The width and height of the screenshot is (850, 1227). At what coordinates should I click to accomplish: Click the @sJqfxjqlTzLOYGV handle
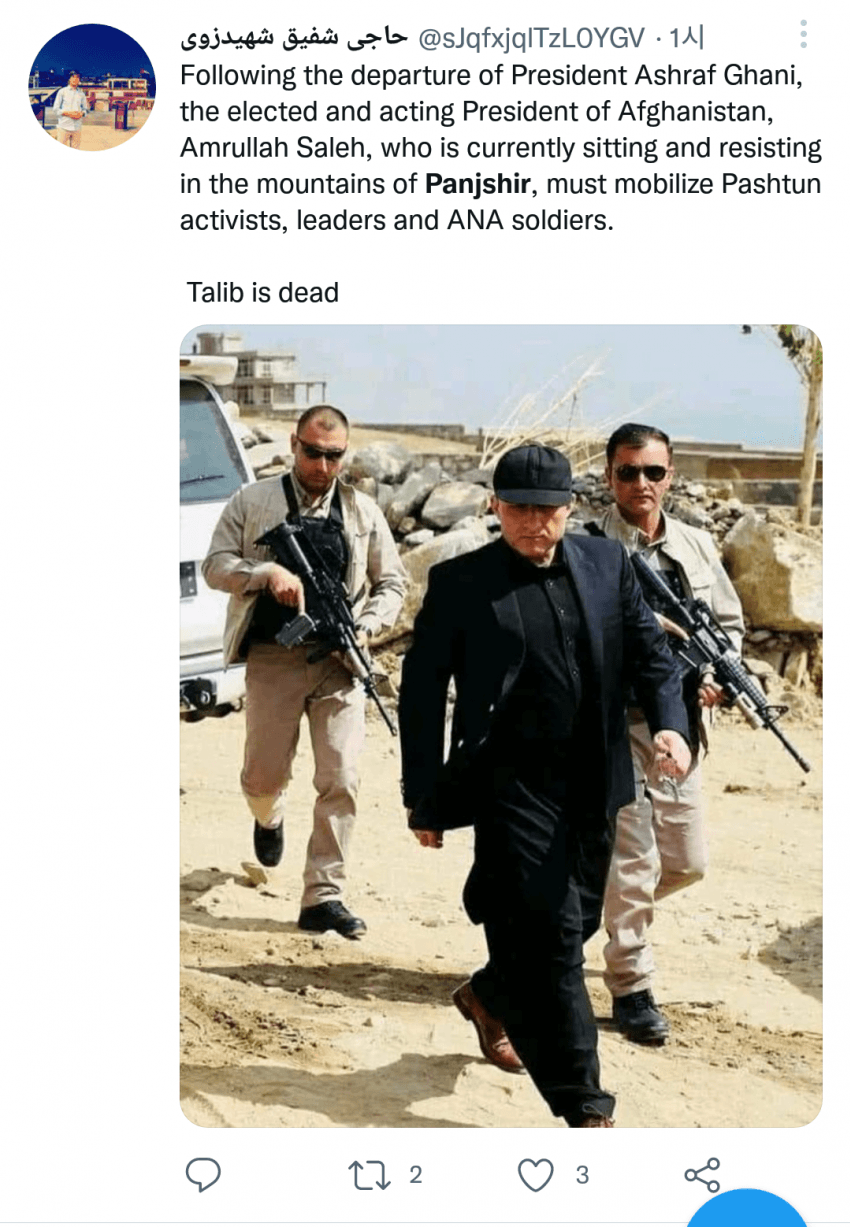point(529,39)
